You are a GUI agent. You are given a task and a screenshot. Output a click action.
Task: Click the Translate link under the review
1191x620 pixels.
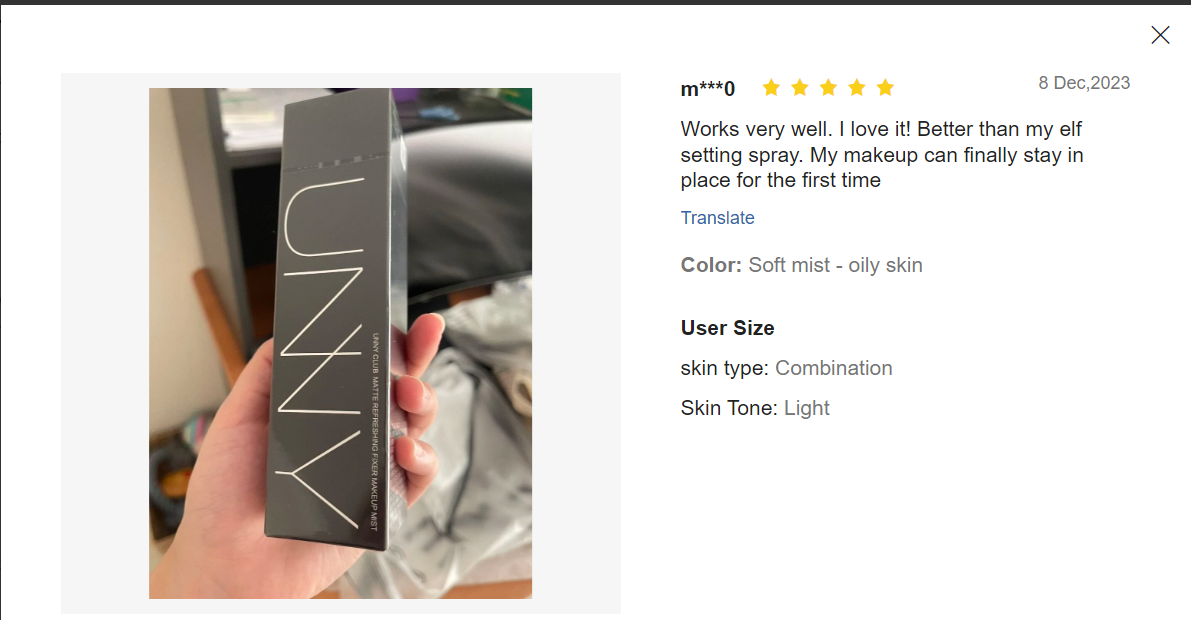[x=717, y=218]
